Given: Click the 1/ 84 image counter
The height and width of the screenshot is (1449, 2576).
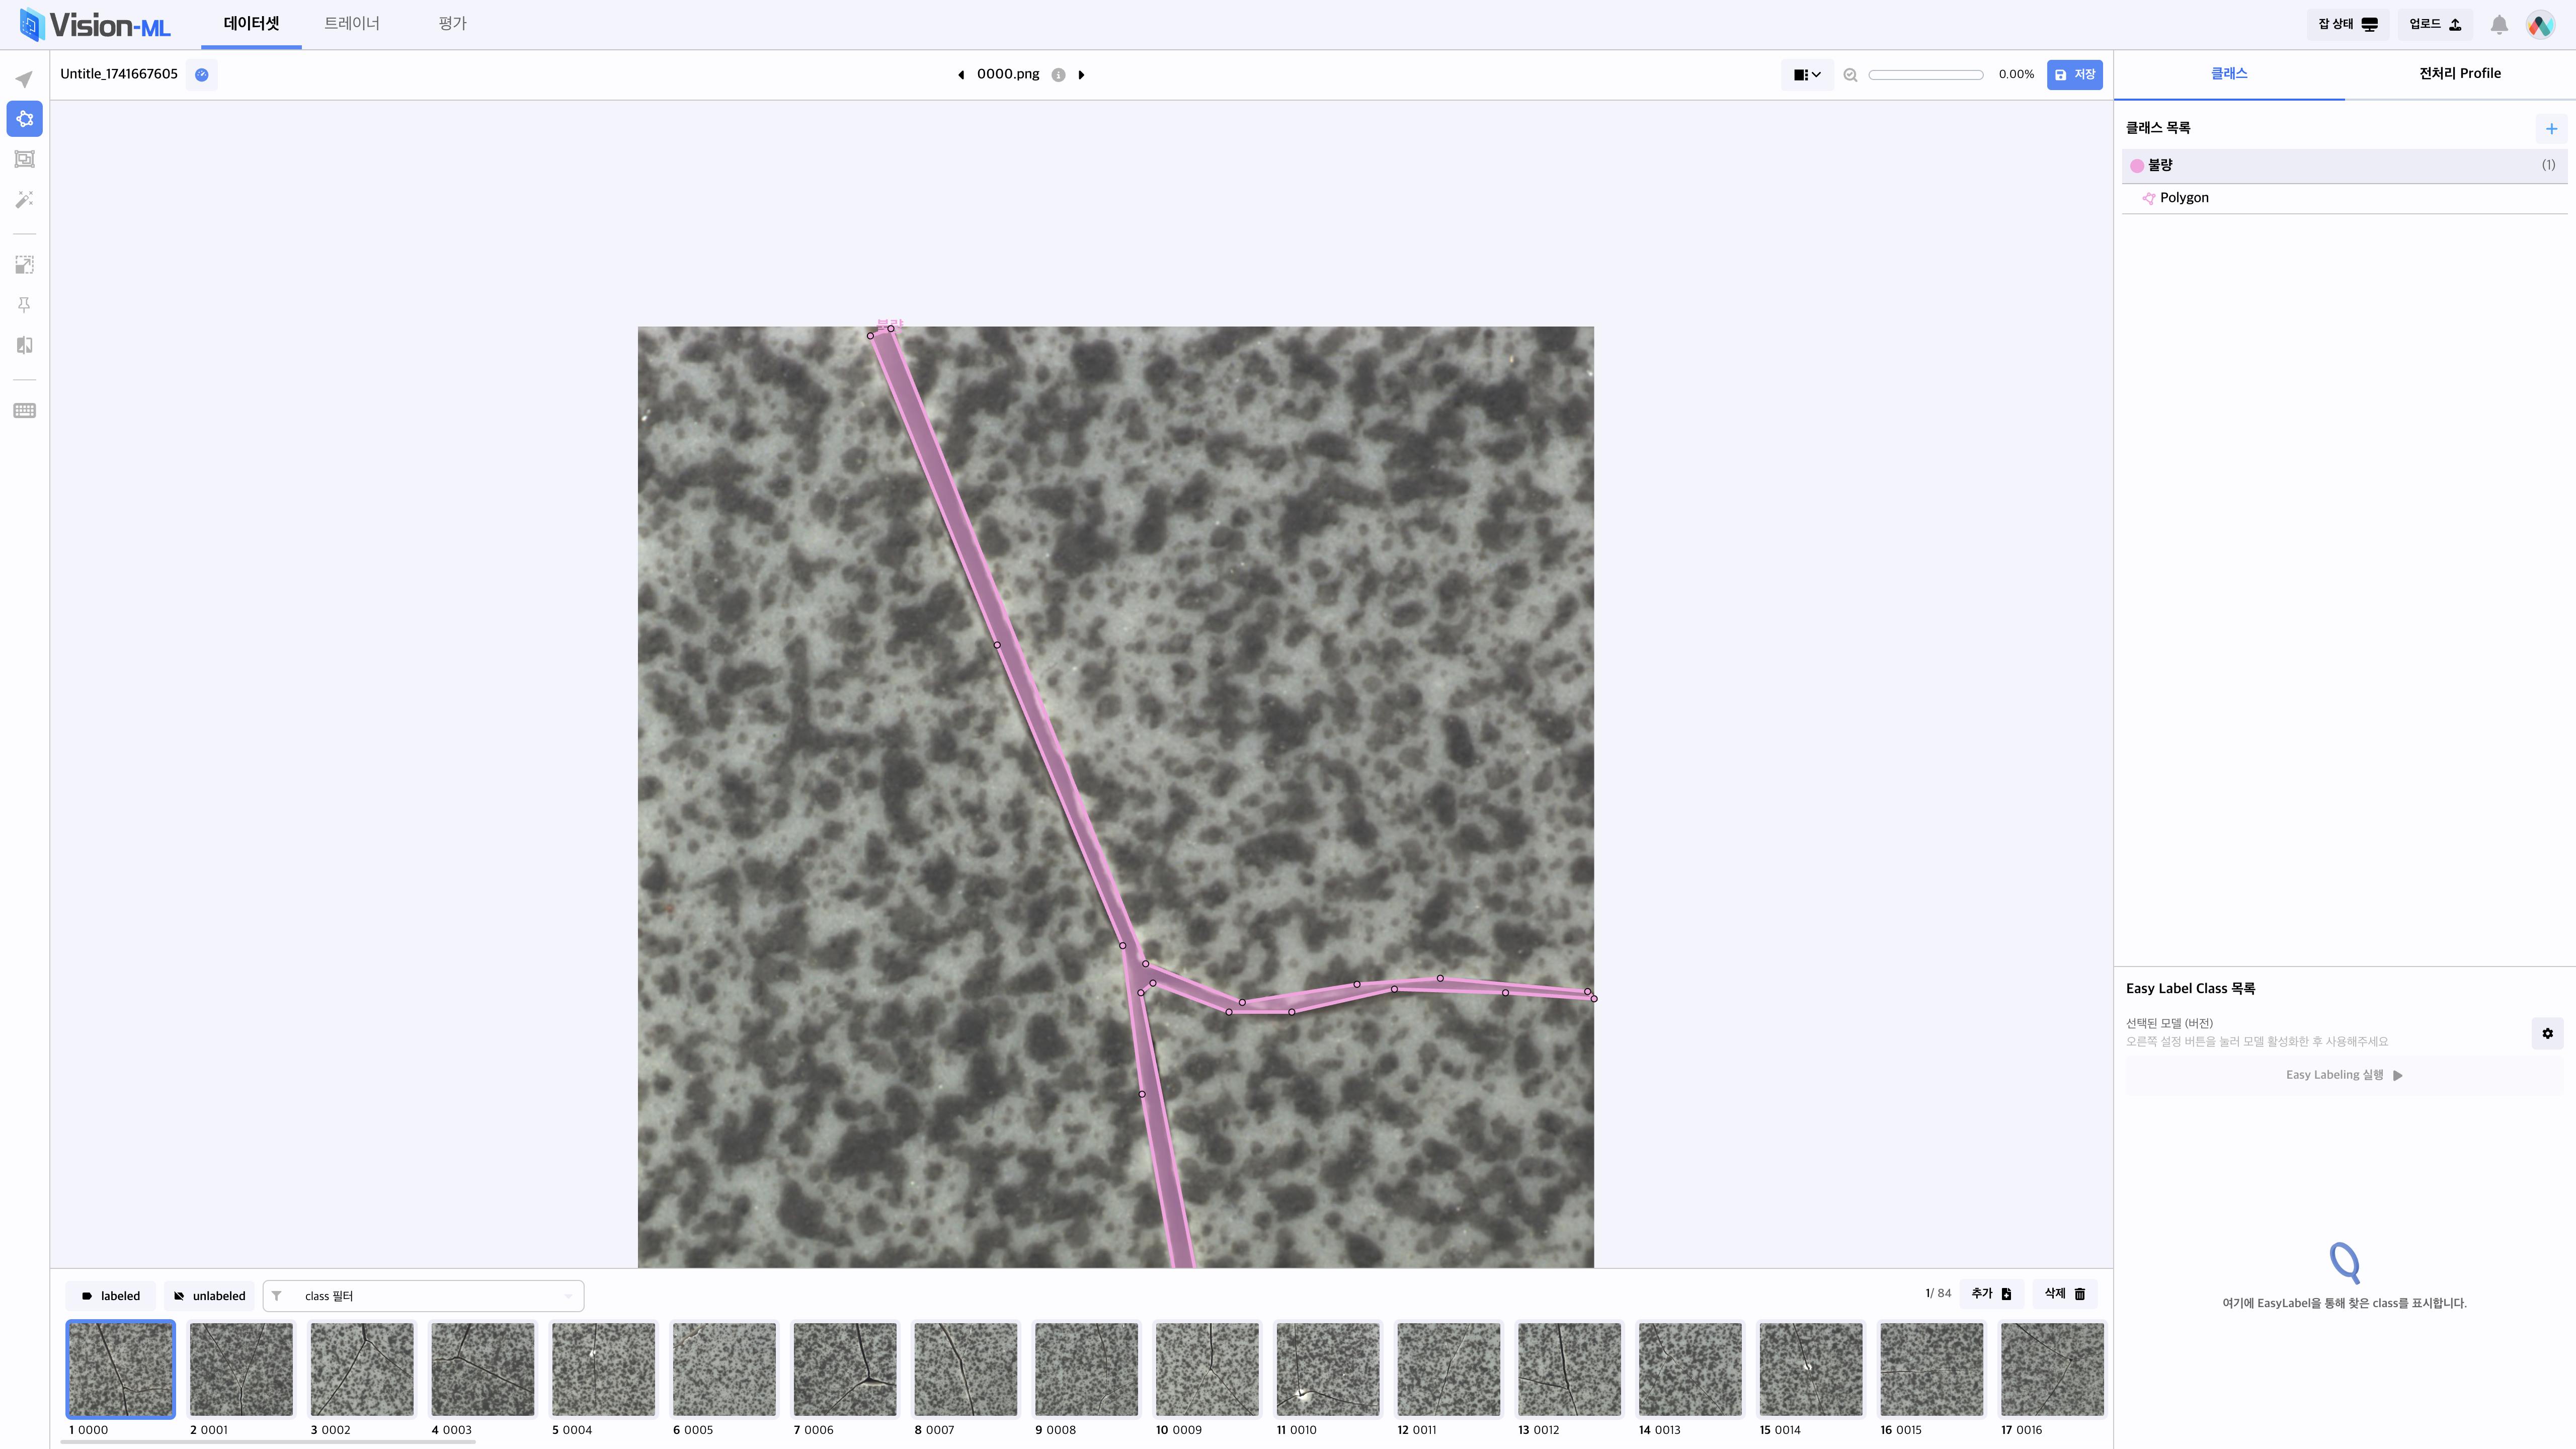Looking at the screenshot, I should pos(1938,1294).
